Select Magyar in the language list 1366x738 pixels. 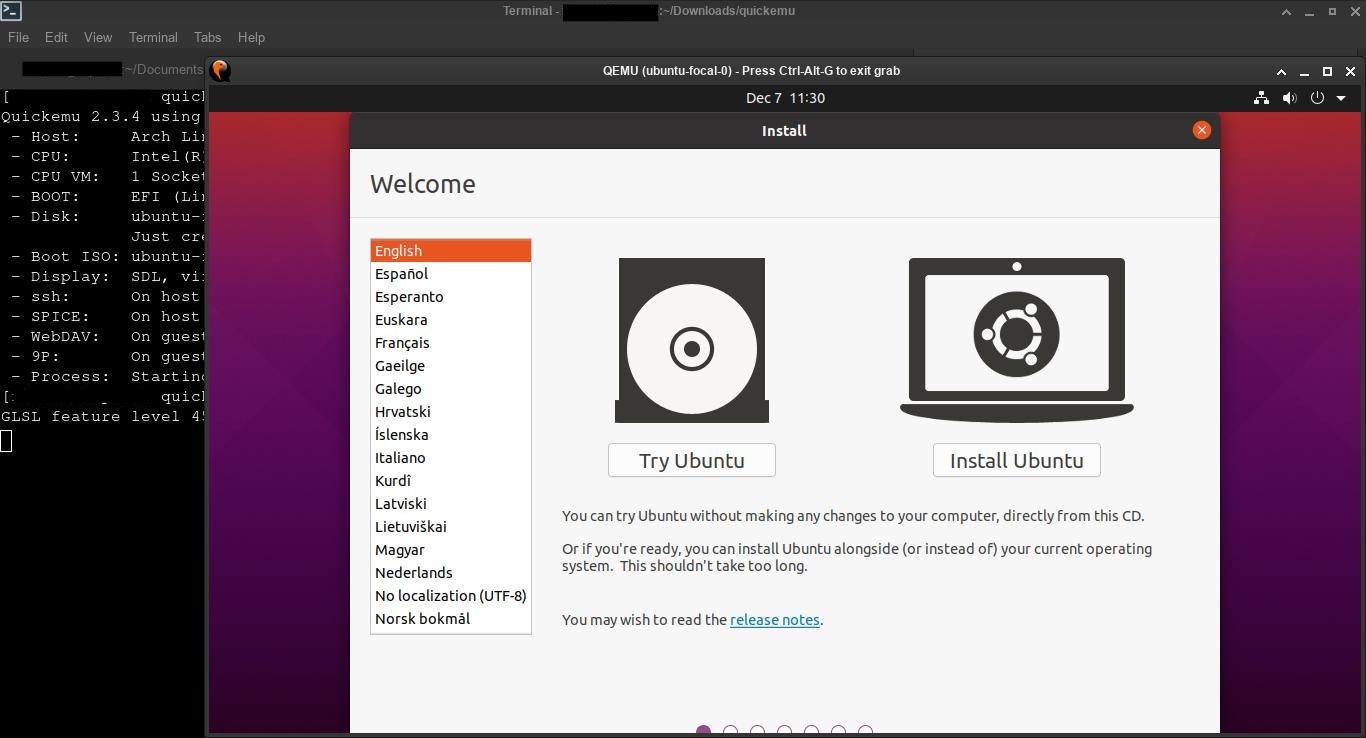(450, 550)
